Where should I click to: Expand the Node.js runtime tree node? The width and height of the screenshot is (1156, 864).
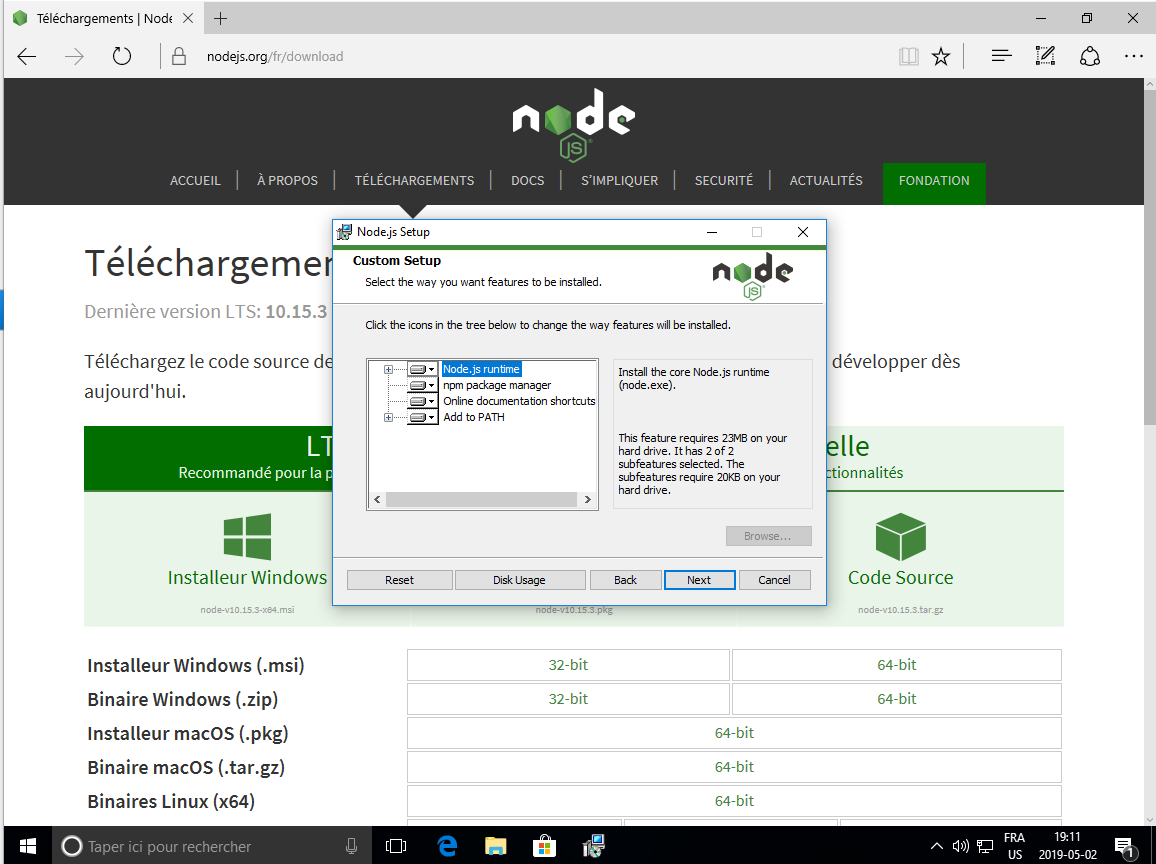tap(388, 370)
